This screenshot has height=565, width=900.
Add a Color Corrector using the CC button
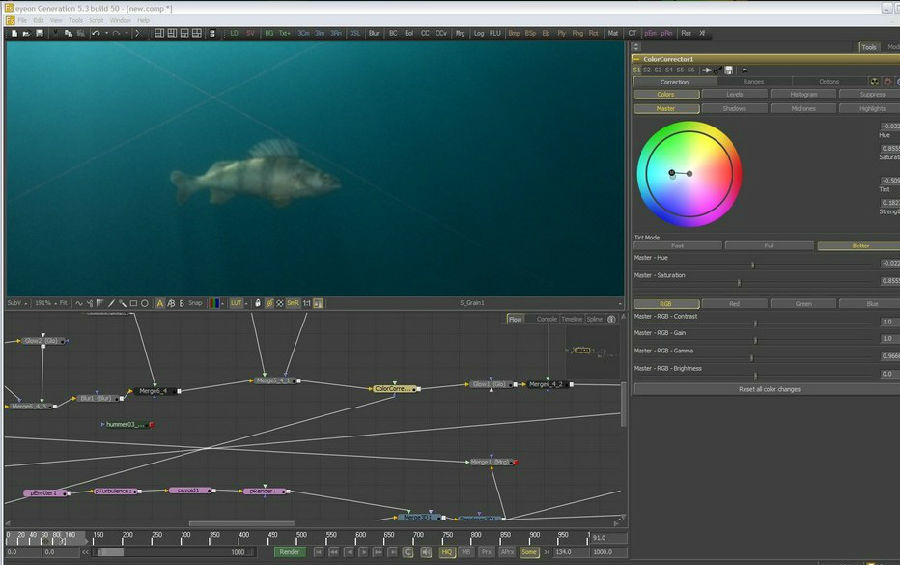point(425,33)
